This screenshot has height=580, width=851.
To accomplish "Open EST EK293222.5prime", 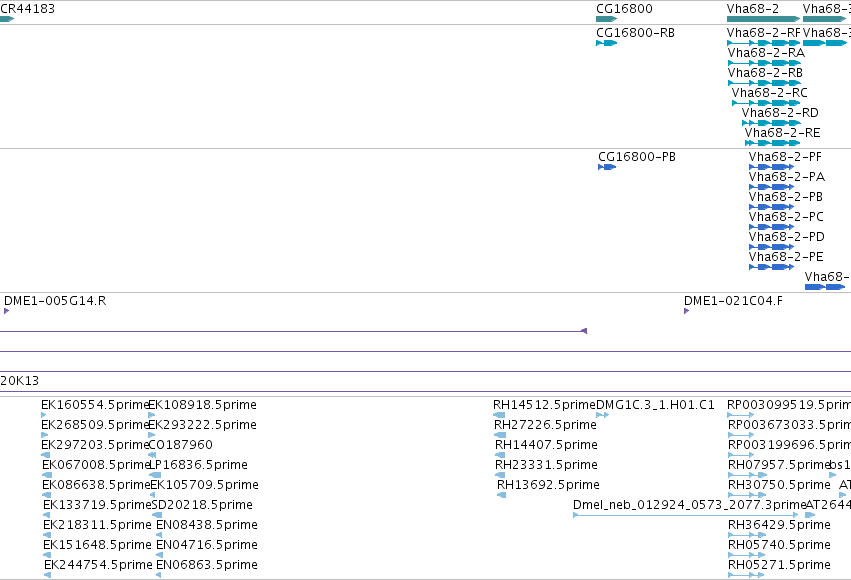I will point(151,435).
